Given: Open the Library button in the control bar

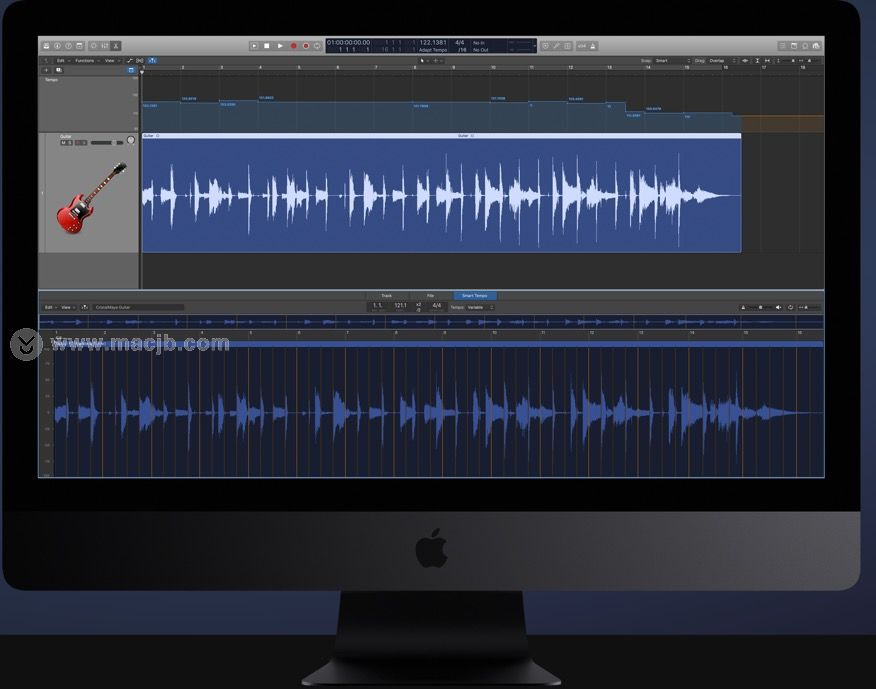Looking at the screenshot, I should pyautogui.click(x=46, y=46).
